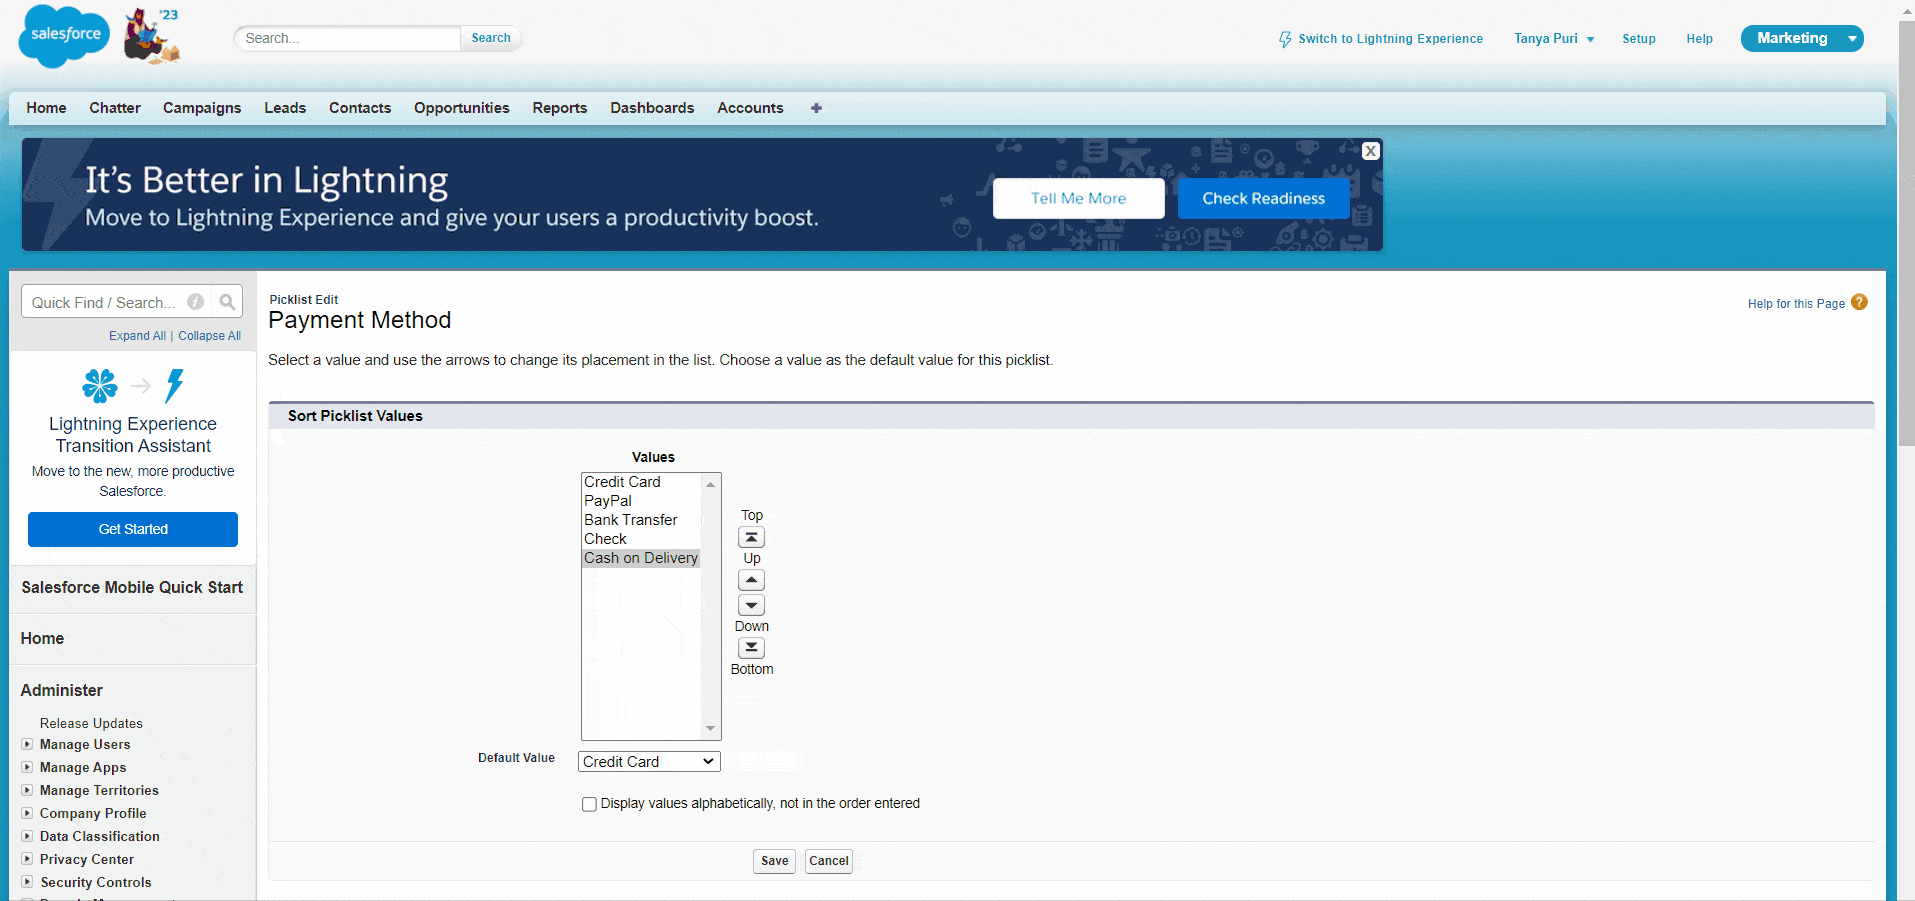Send the selected value to the Bottom
Screen dimensions: 1915x901
(751, 647)
